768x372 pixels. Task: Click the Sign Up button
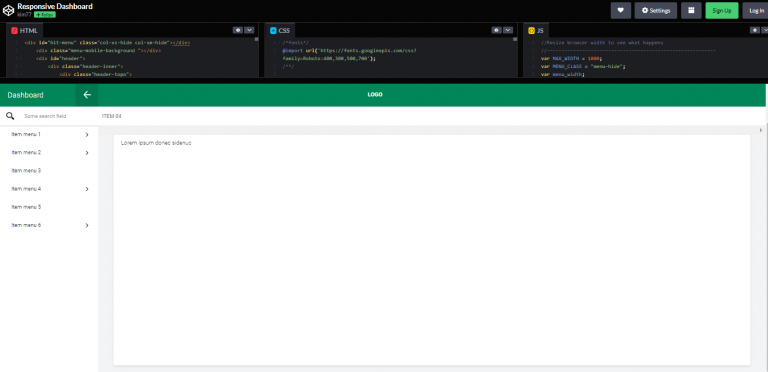721,10
